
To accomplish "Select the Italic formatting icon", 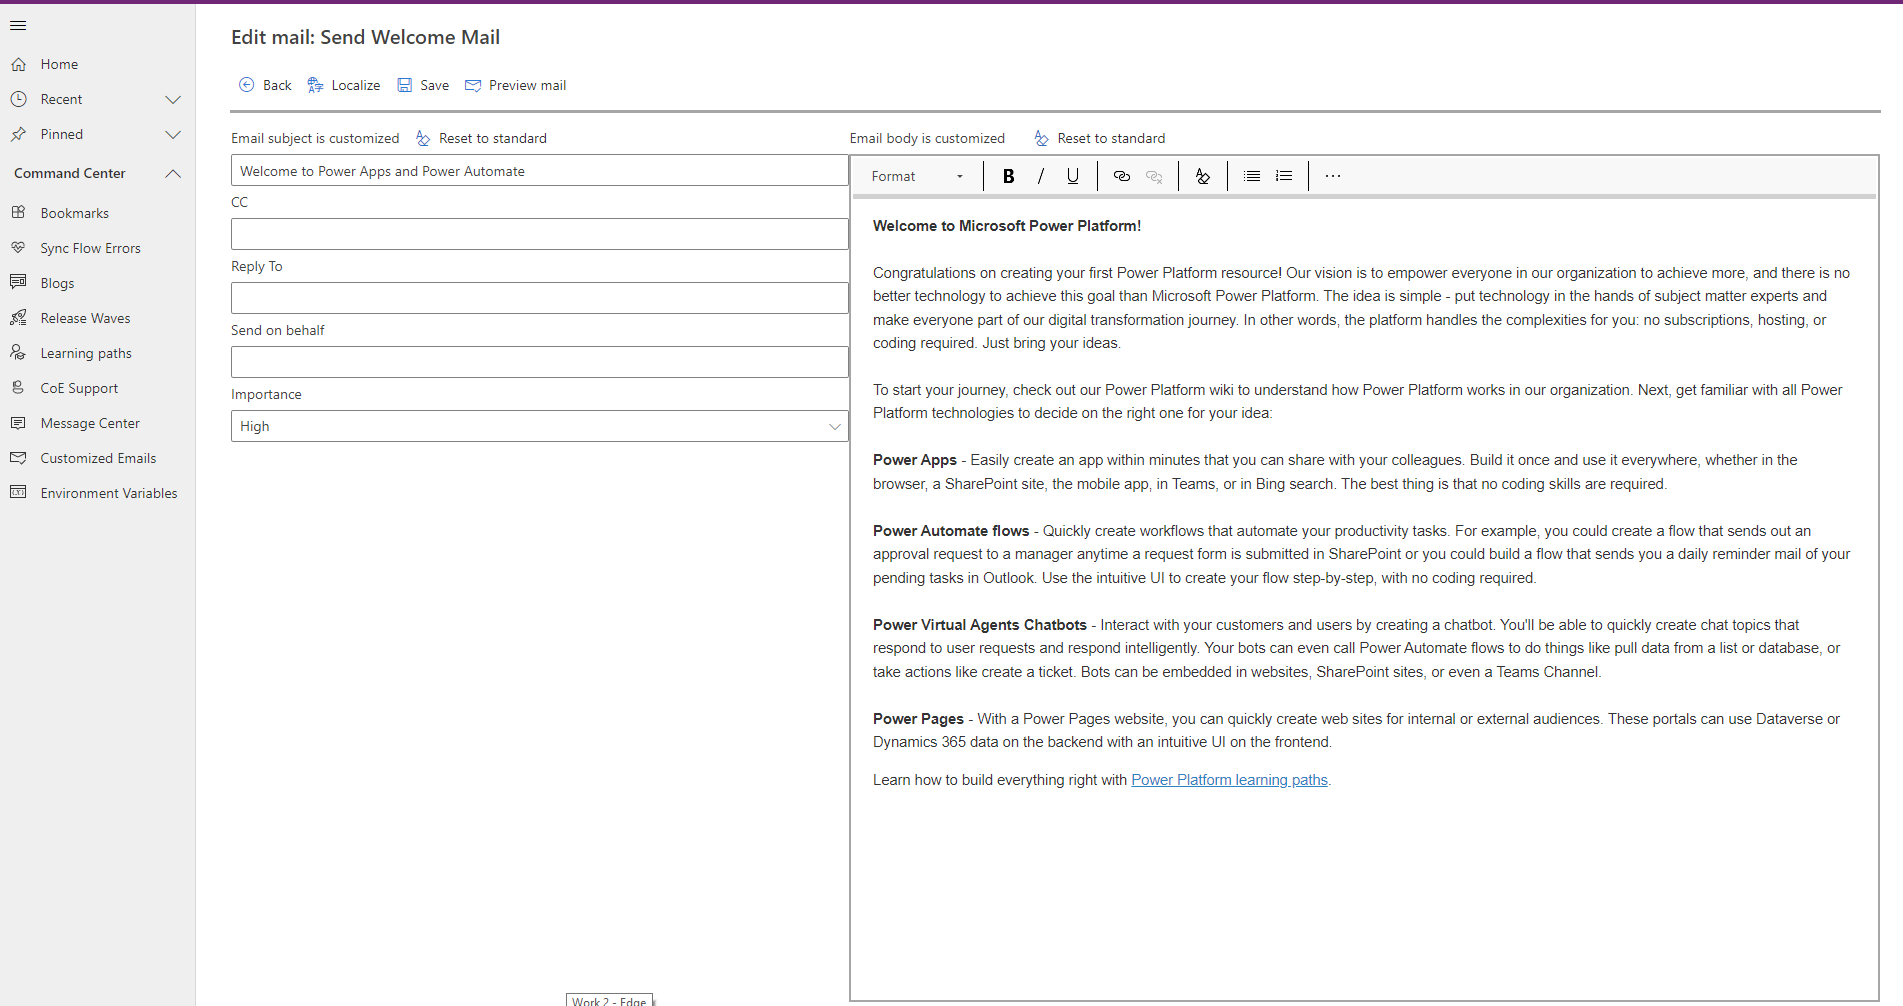I will [x=1040, y=176].
